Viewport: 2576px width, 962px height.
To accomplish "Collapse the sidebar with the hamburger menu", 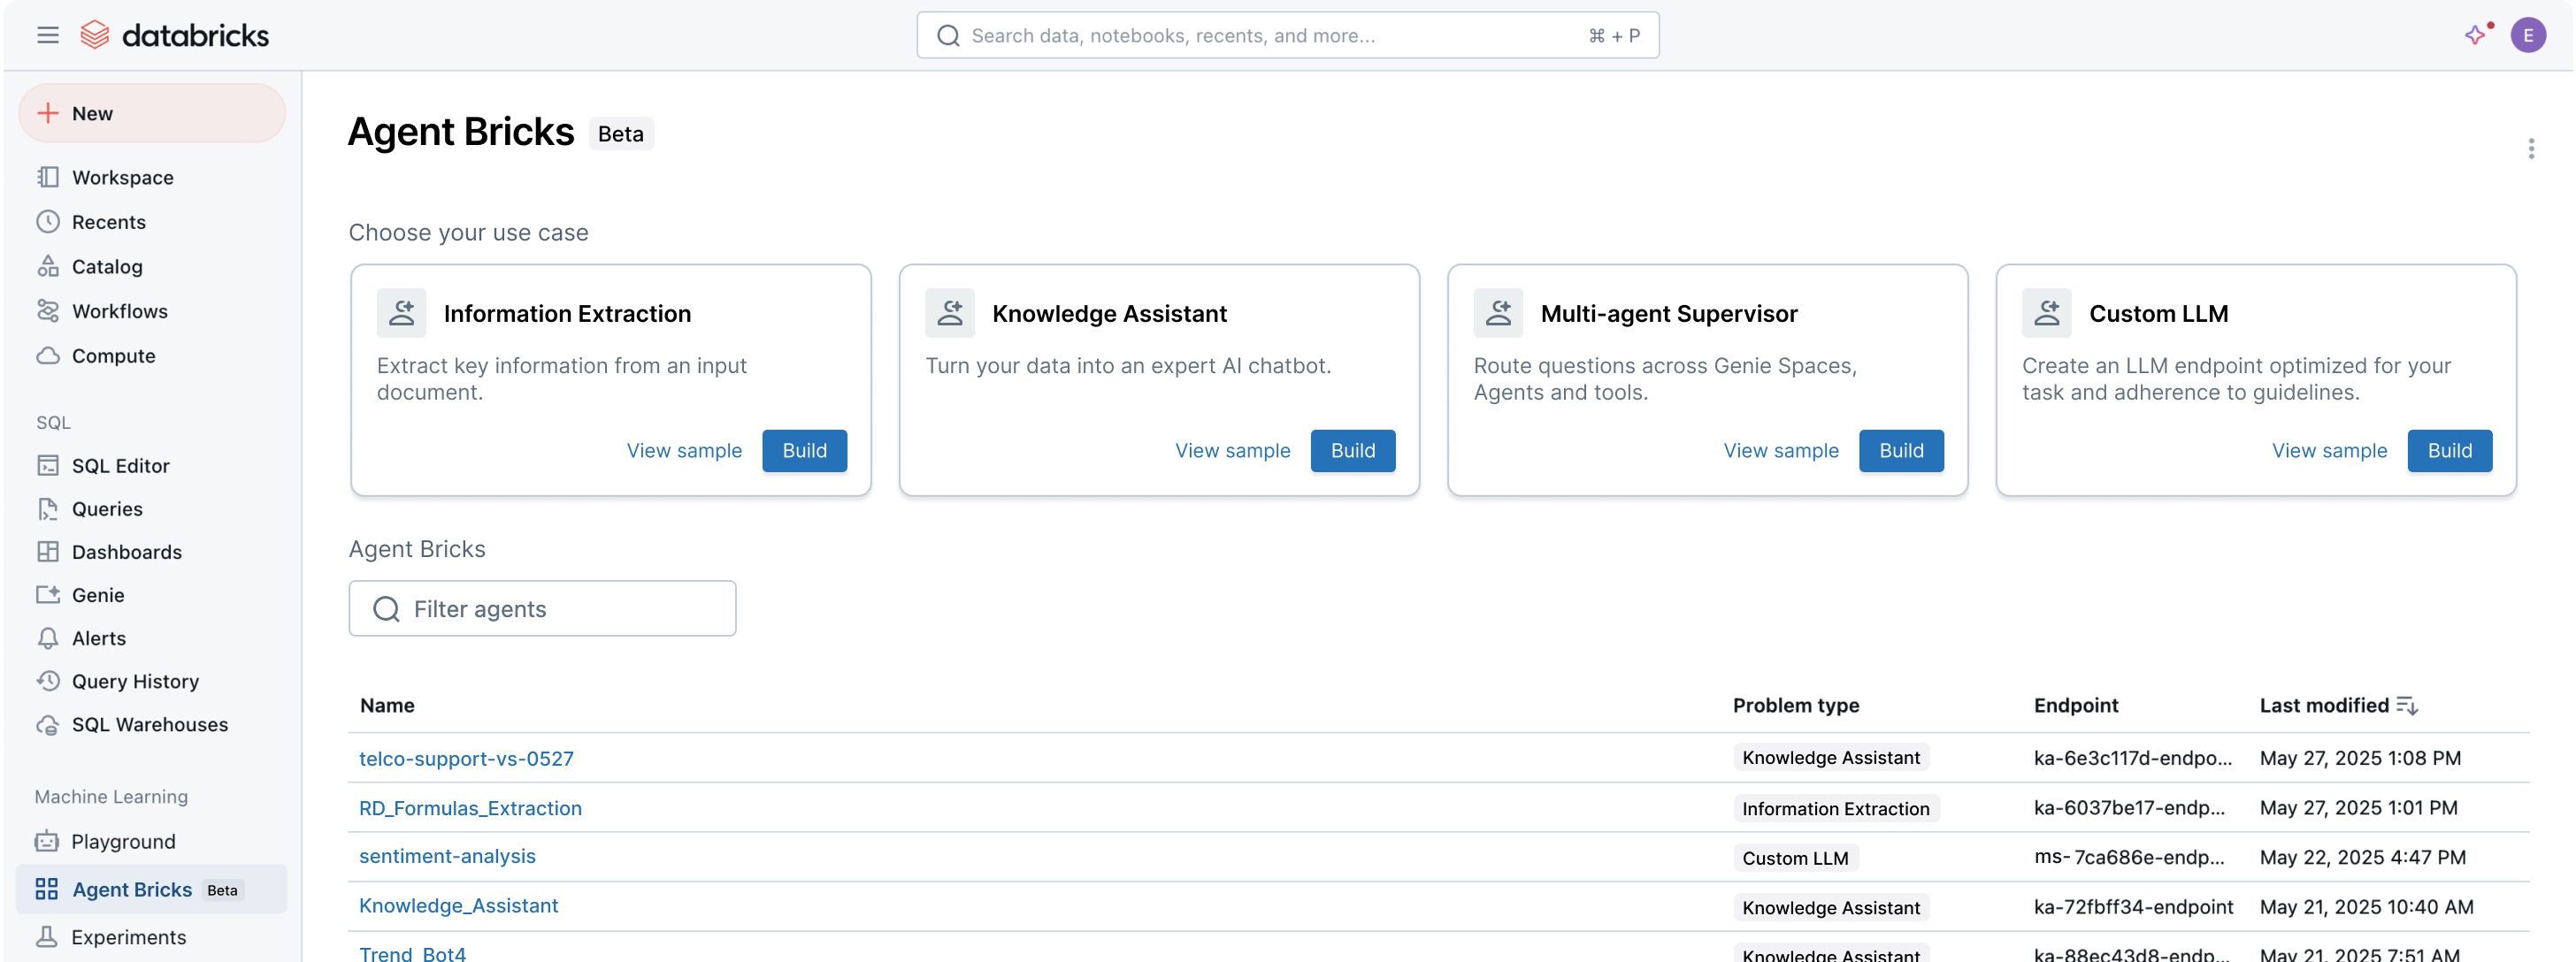I will tap(47, 34).
